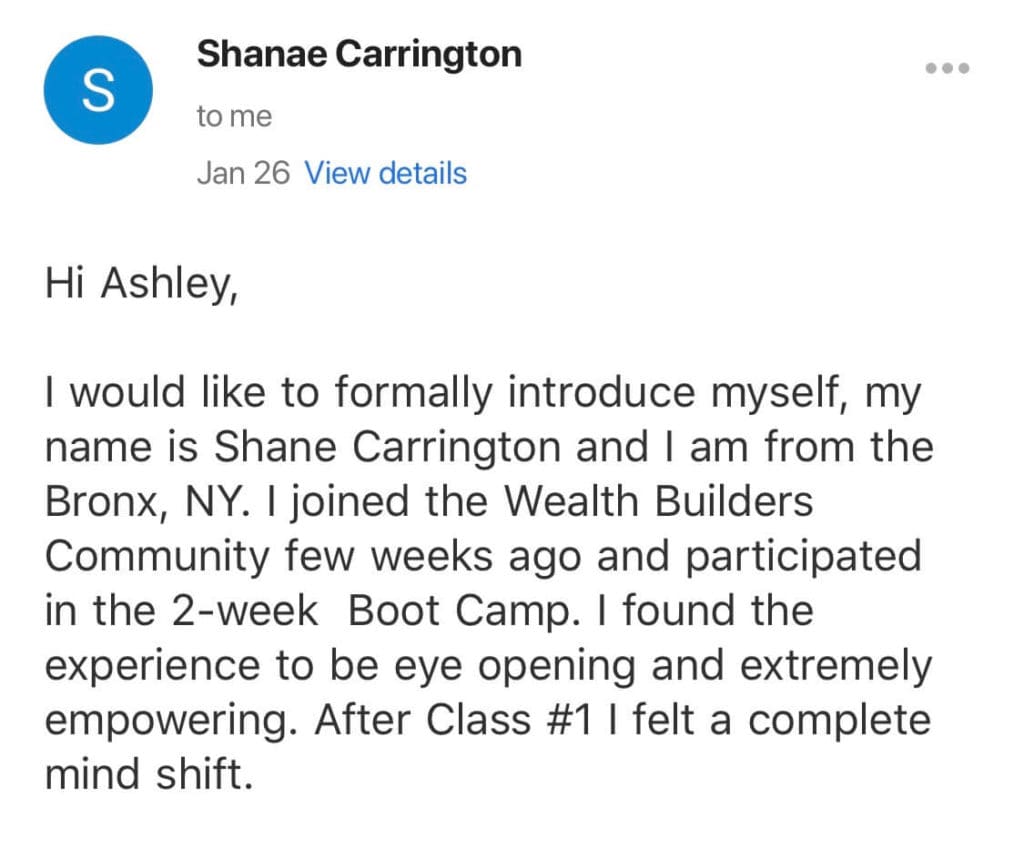Open the View details link
Viewport: 1024px width, 858px height.
[x=385, y=174]
